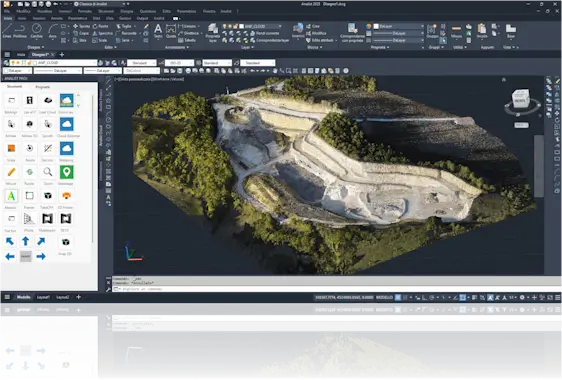The width and height of the screenshot is (562, 380).
Task: Open the Formato menu
Action: pos(85,11)
